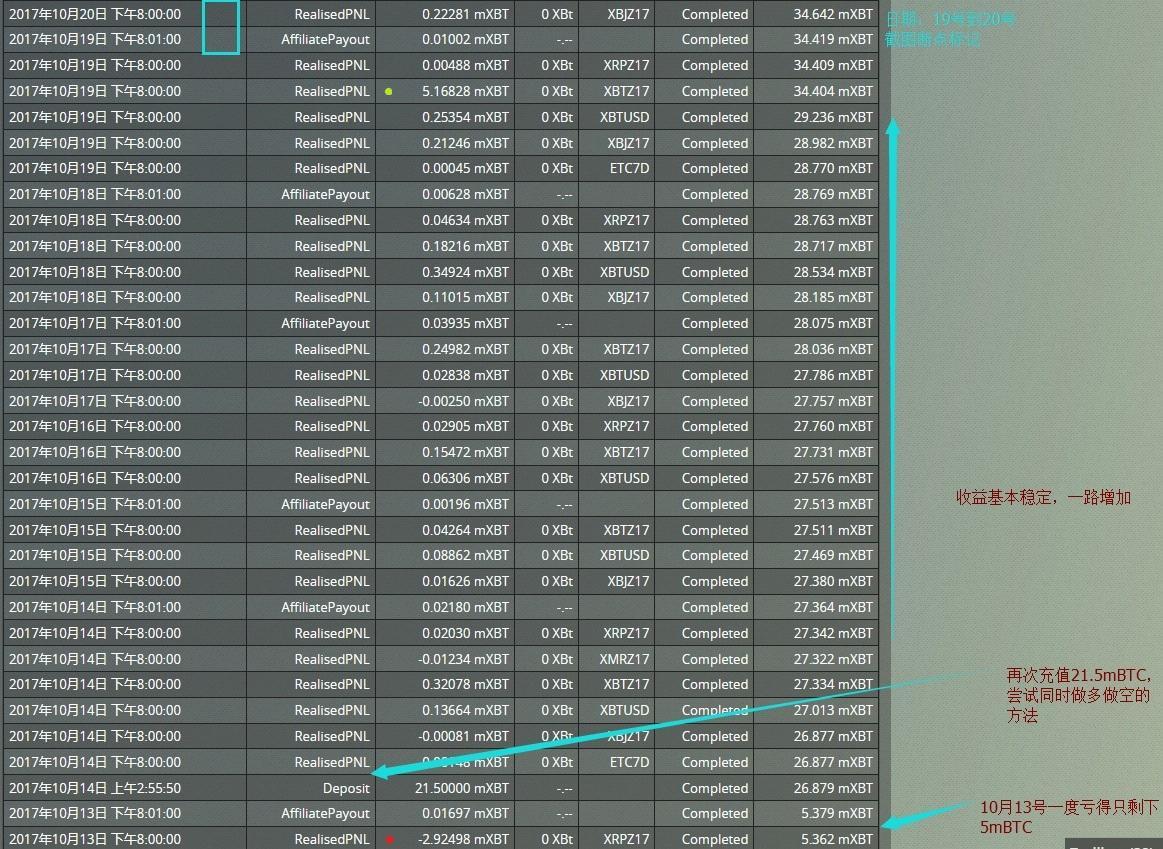Viewport: 1163px width, 849px height.
Task: Click the AffiliatePayout entry dated October 18
Action: [x=329, y=194]
